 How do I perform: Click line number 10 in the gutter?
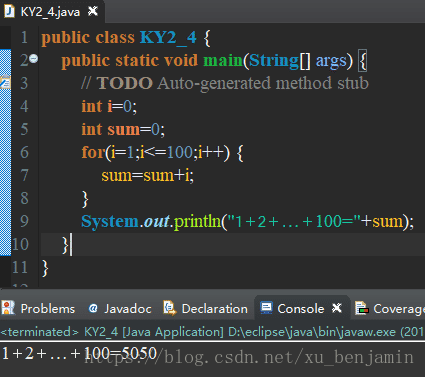pos(20,244)
